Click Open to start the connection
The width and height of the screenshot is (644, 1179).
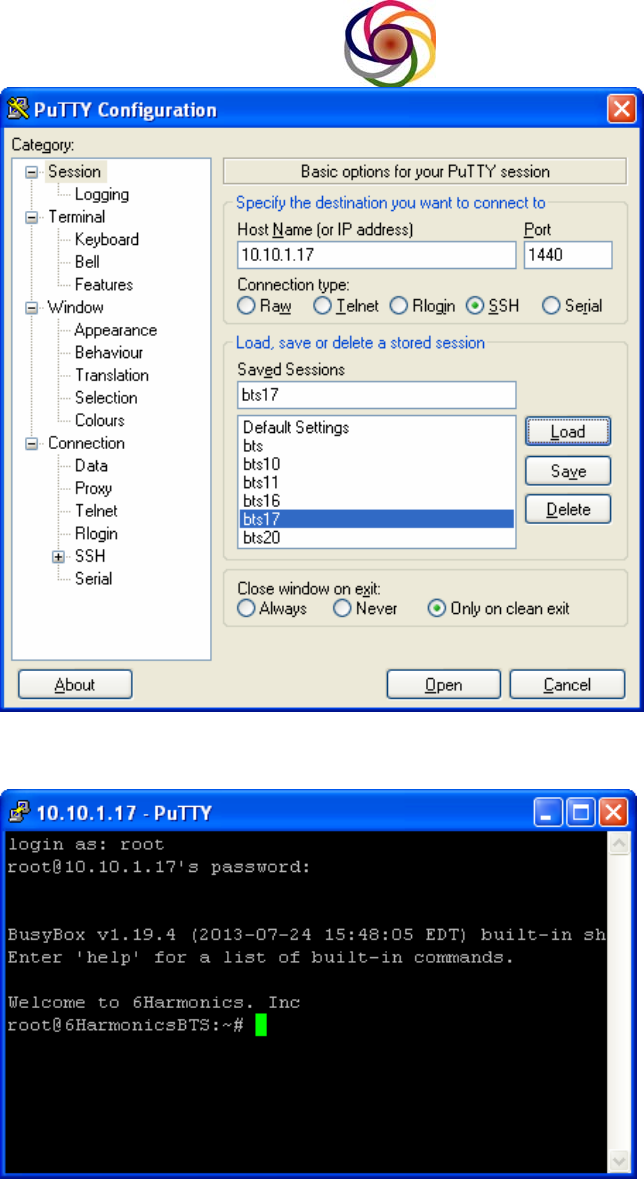pos(444,685)
